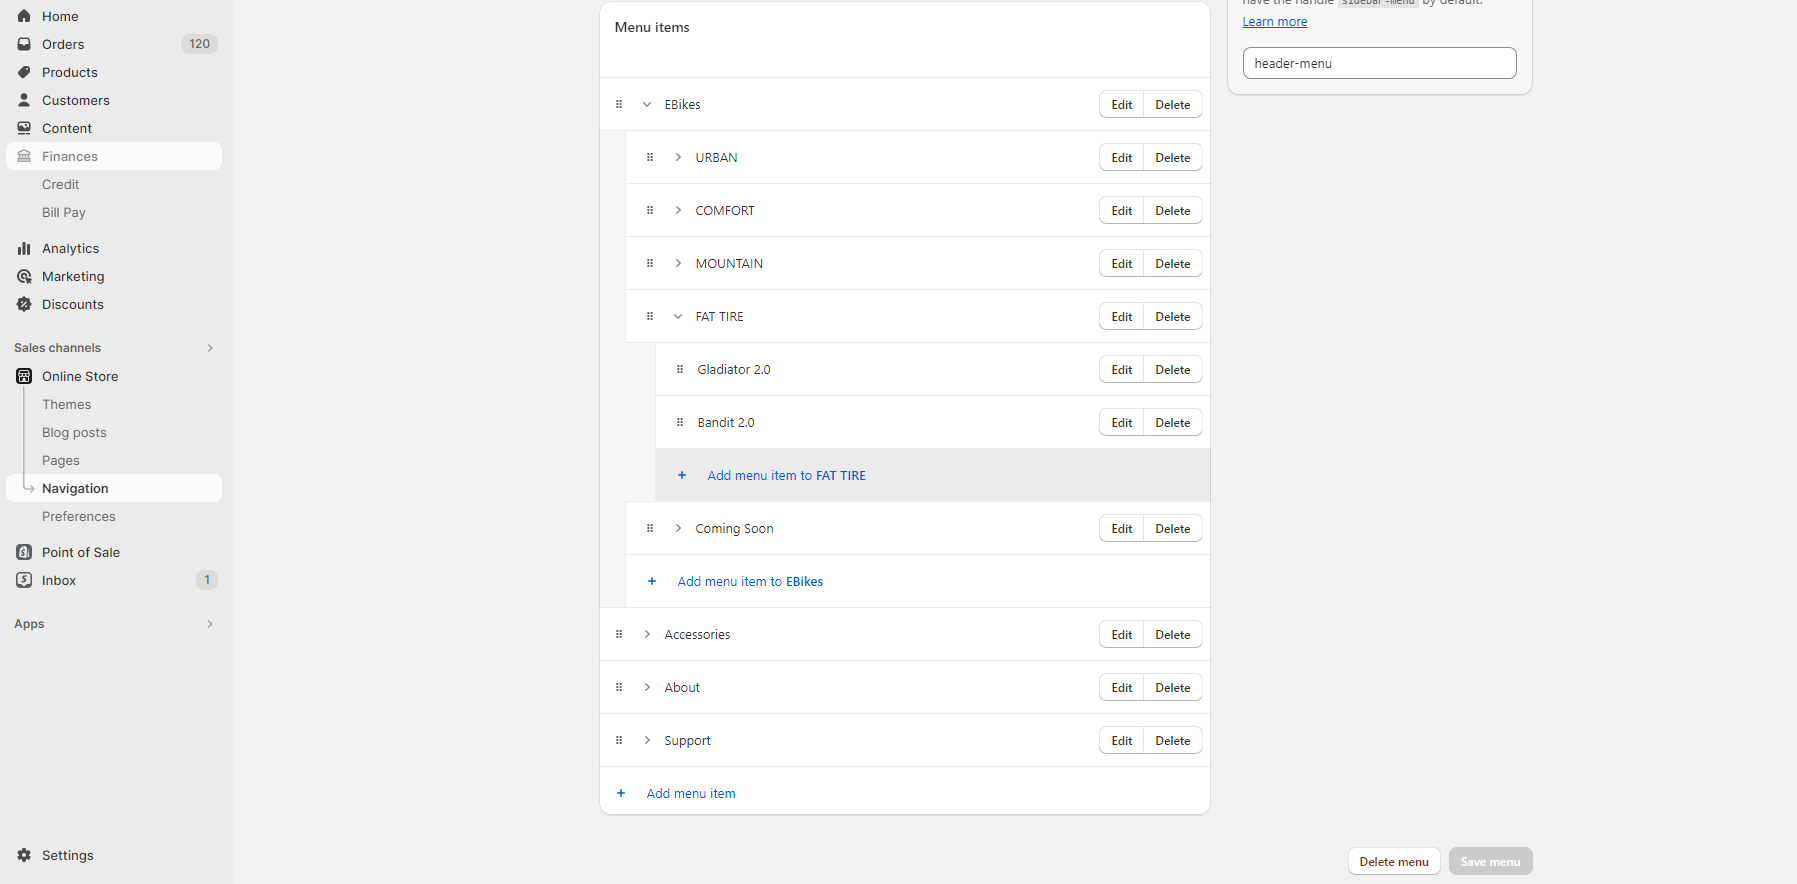Edit the MOUNTAIN menu item
The width and height of the screenshot is (1797, 884).
tap(1121, 264)
